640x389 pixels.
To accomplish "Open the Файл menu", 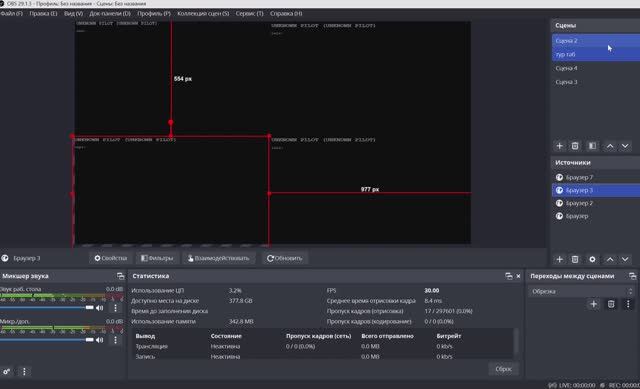I will tap(11, 13).
